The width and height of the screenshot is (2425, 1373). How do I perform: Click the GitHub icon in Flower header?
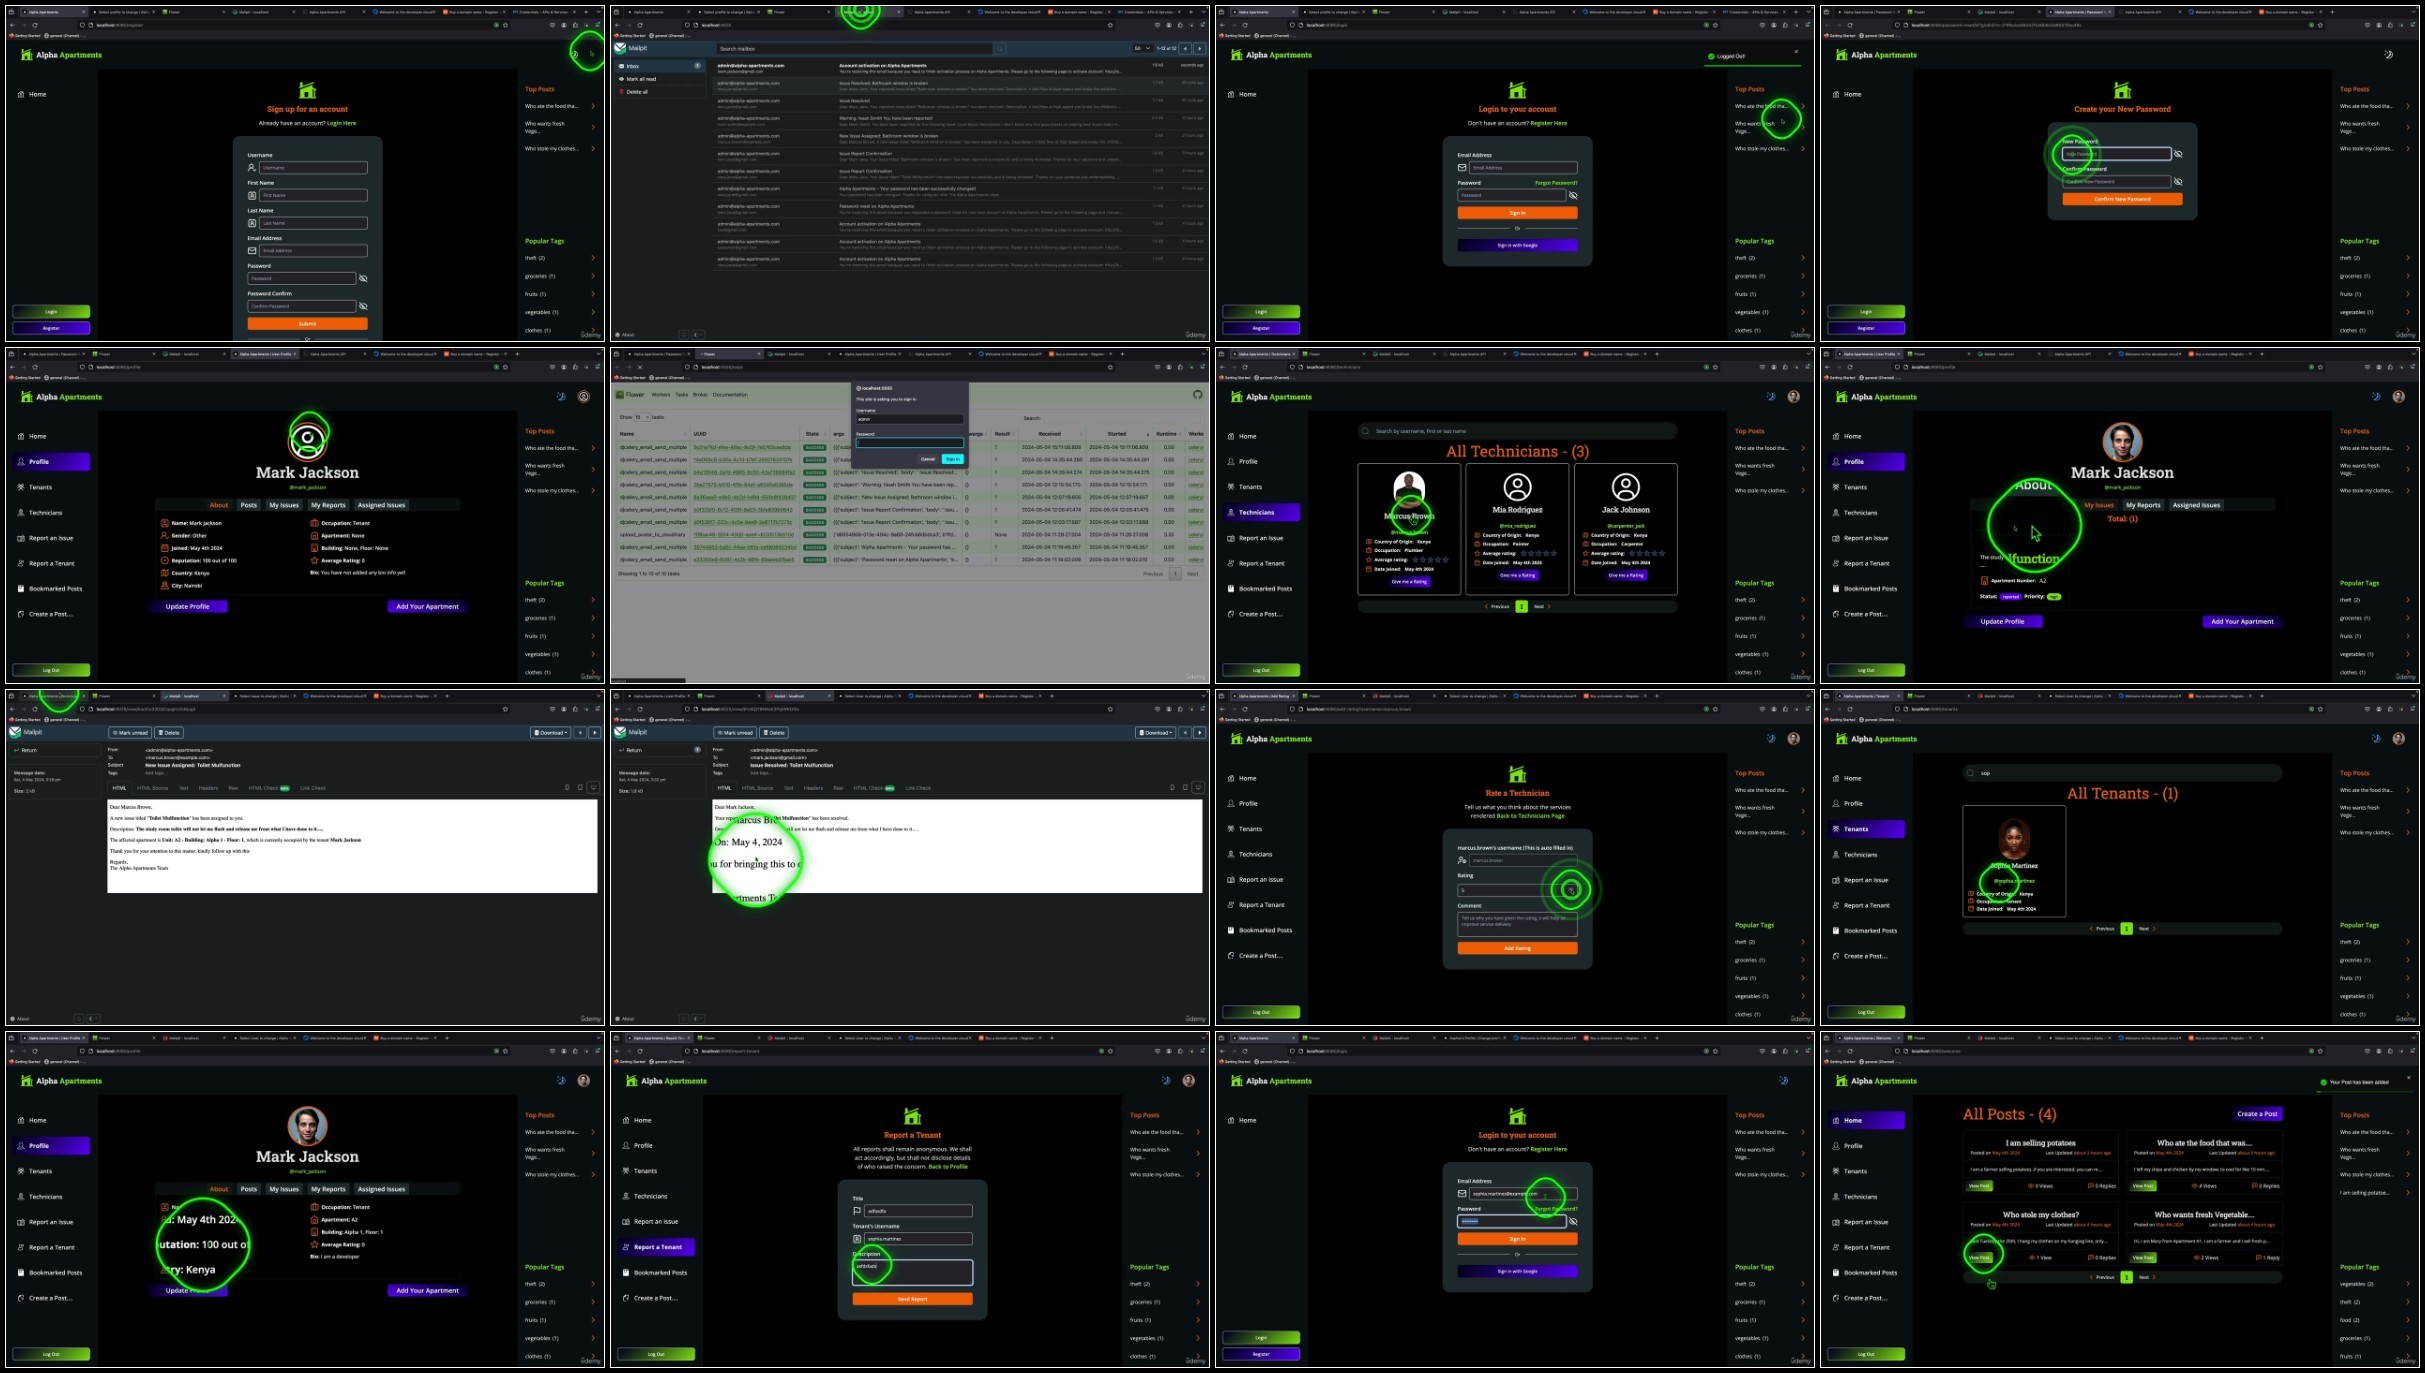pyautogui.click(x=1197, y=394)
